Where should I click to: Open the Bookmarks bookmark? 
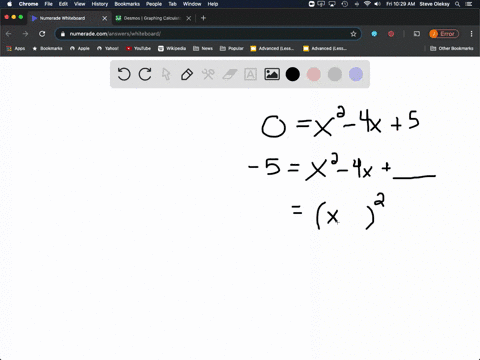(47, 48)
